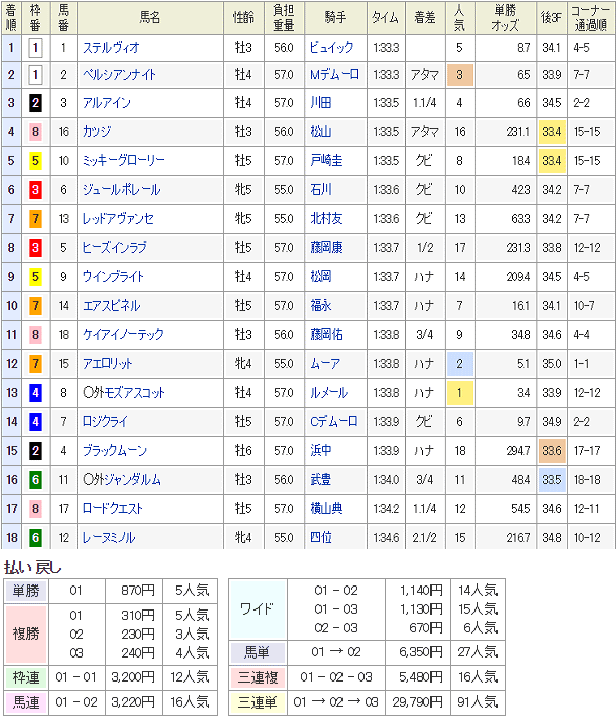
Task: Open horse link アエロリット
Action: [108, 364]
